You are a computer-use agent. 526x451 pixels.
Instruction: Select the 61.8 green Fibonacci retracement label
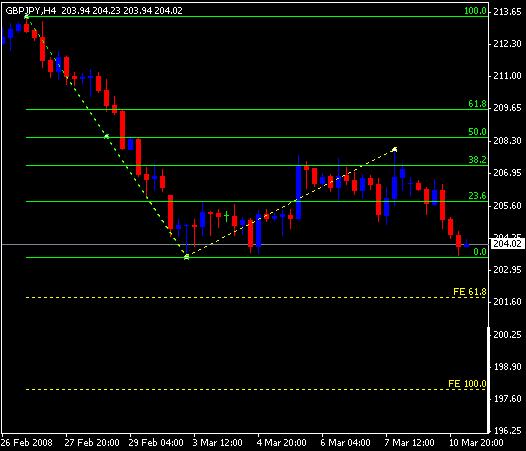pos(477,104)
